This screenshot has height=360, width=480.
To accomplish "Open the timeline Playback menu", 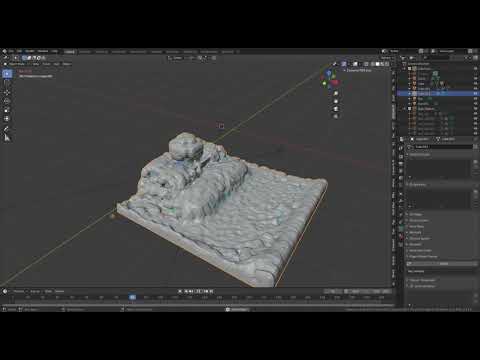I will (19, 291).
